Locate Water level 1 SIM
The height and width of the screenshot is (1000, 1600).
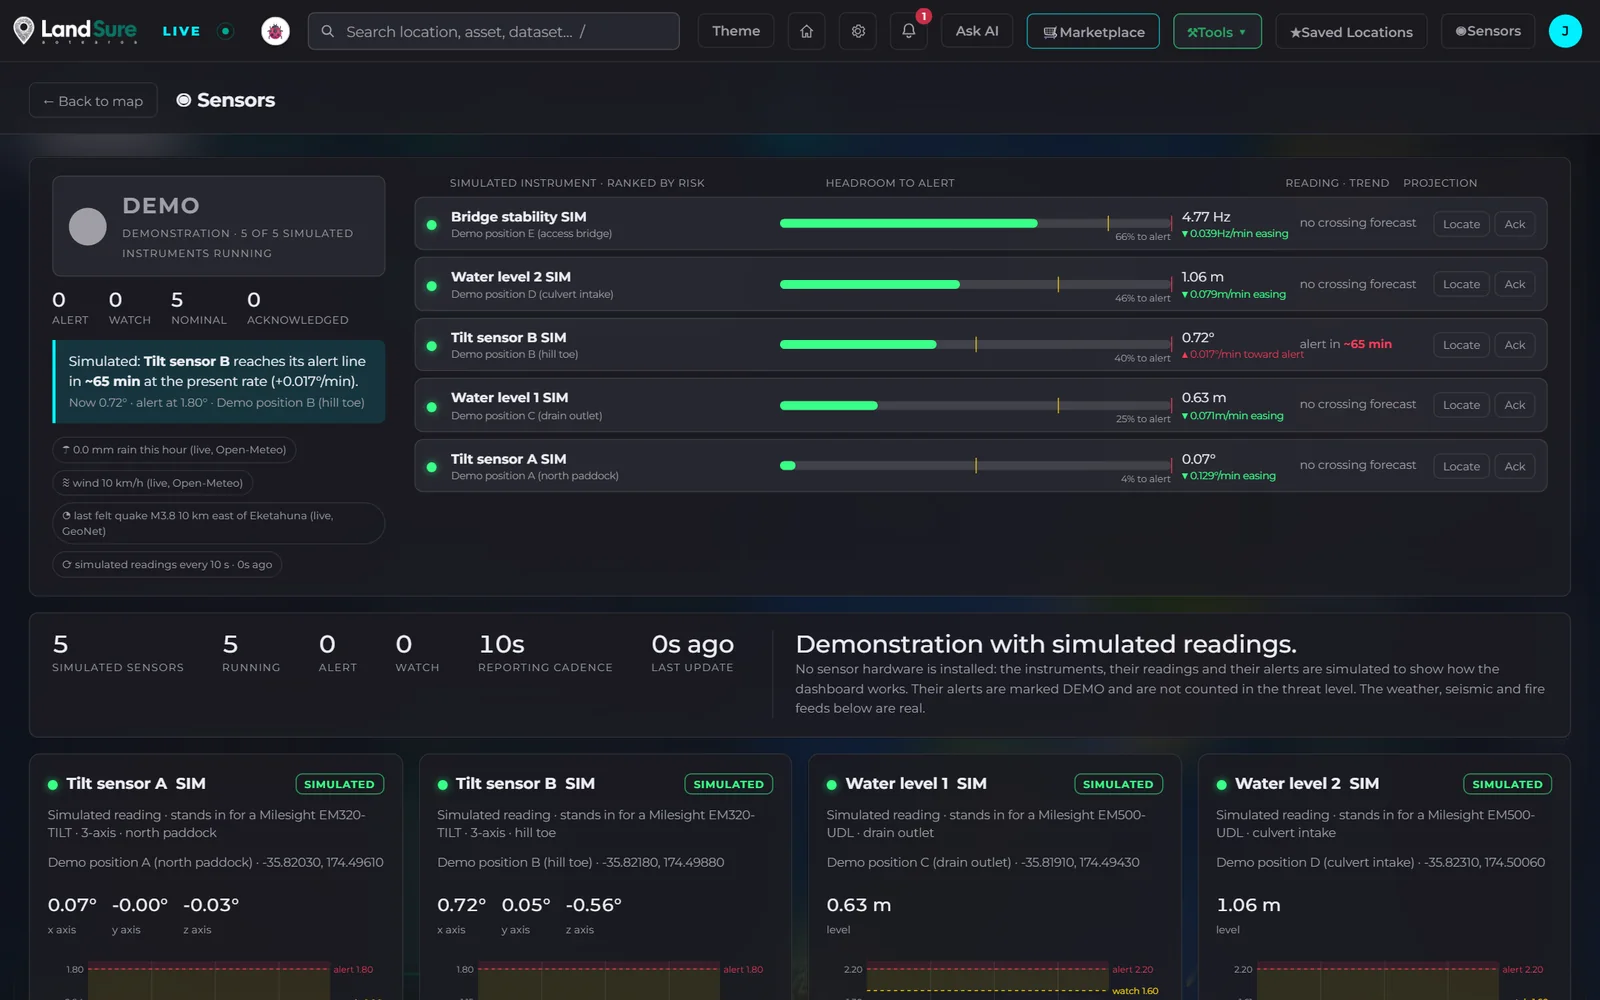tap(1461, 405)
